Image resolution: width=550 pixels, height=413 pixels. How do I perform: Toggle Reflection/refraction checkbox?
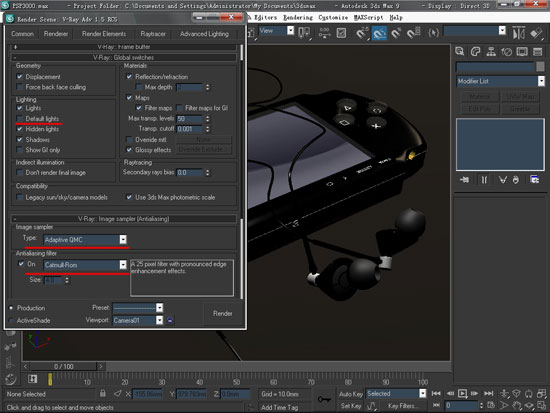[129, 76]
